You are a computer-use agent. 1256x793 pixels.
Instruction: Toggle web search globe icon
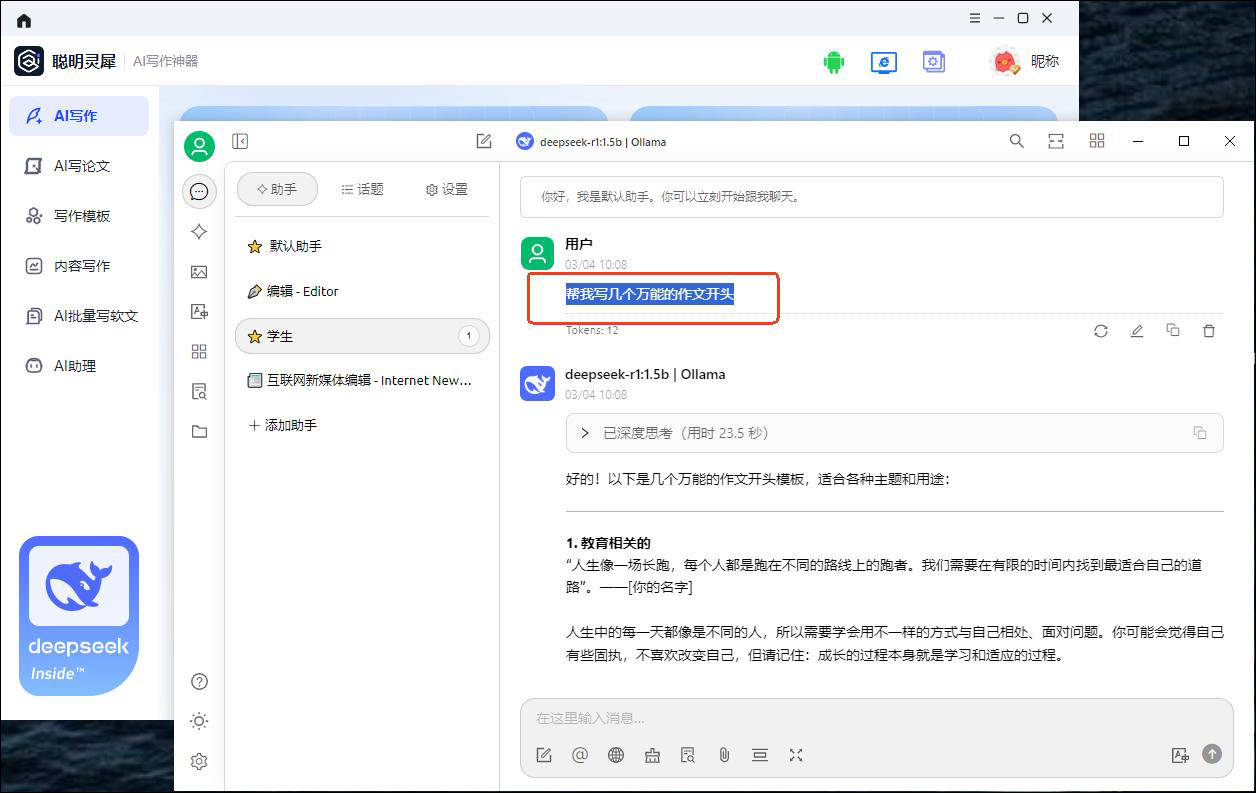click(616, 755)
